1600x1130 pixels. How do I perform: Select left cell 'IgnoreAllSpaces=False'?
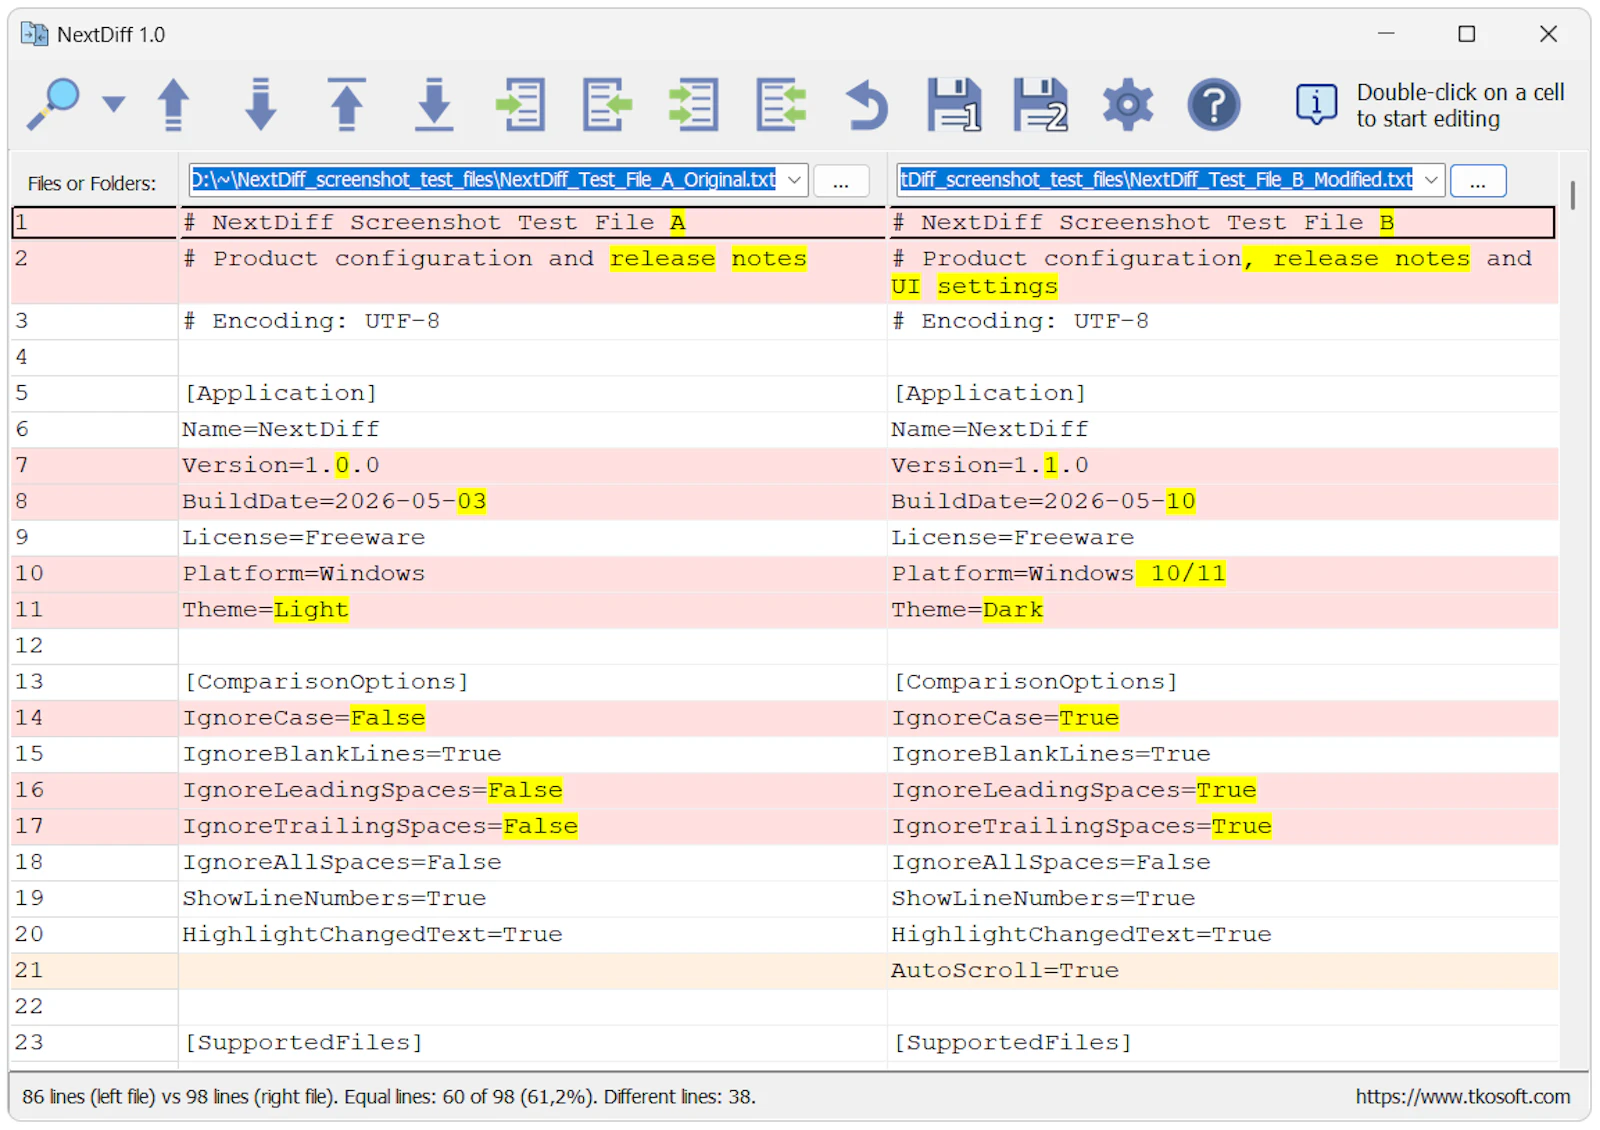pyautogui.click(x=533, y=862)
